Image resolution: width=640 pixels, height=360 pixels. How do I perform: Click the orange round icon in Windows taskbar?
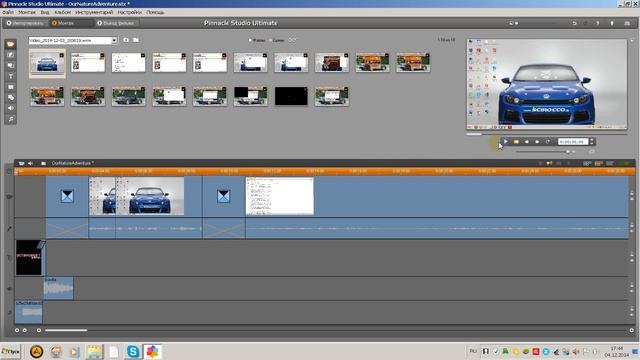tap(36, 351)
